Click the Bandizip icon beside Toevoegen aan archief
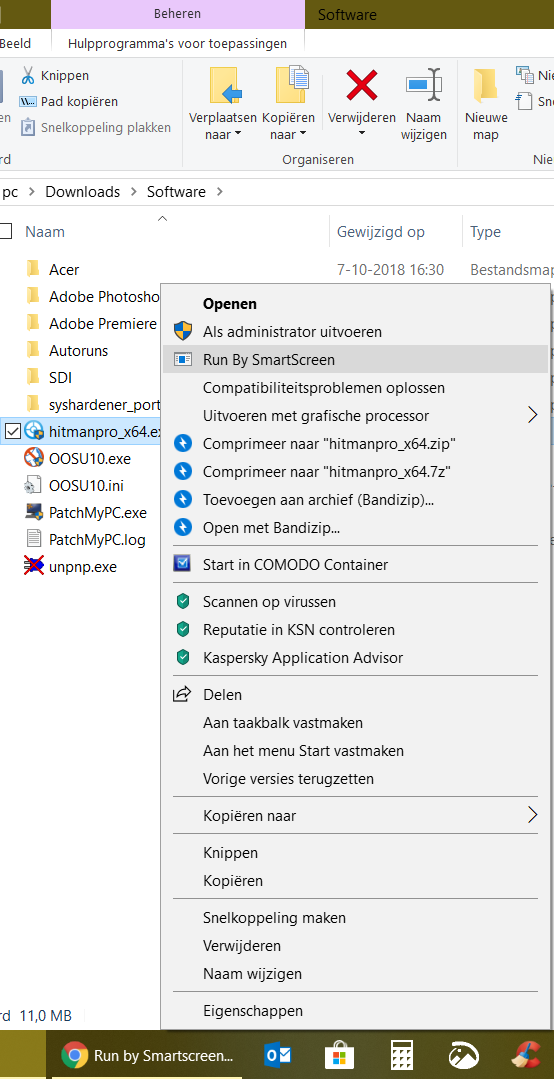This screenshot has width=554, height=1079. tap(182, 499)
